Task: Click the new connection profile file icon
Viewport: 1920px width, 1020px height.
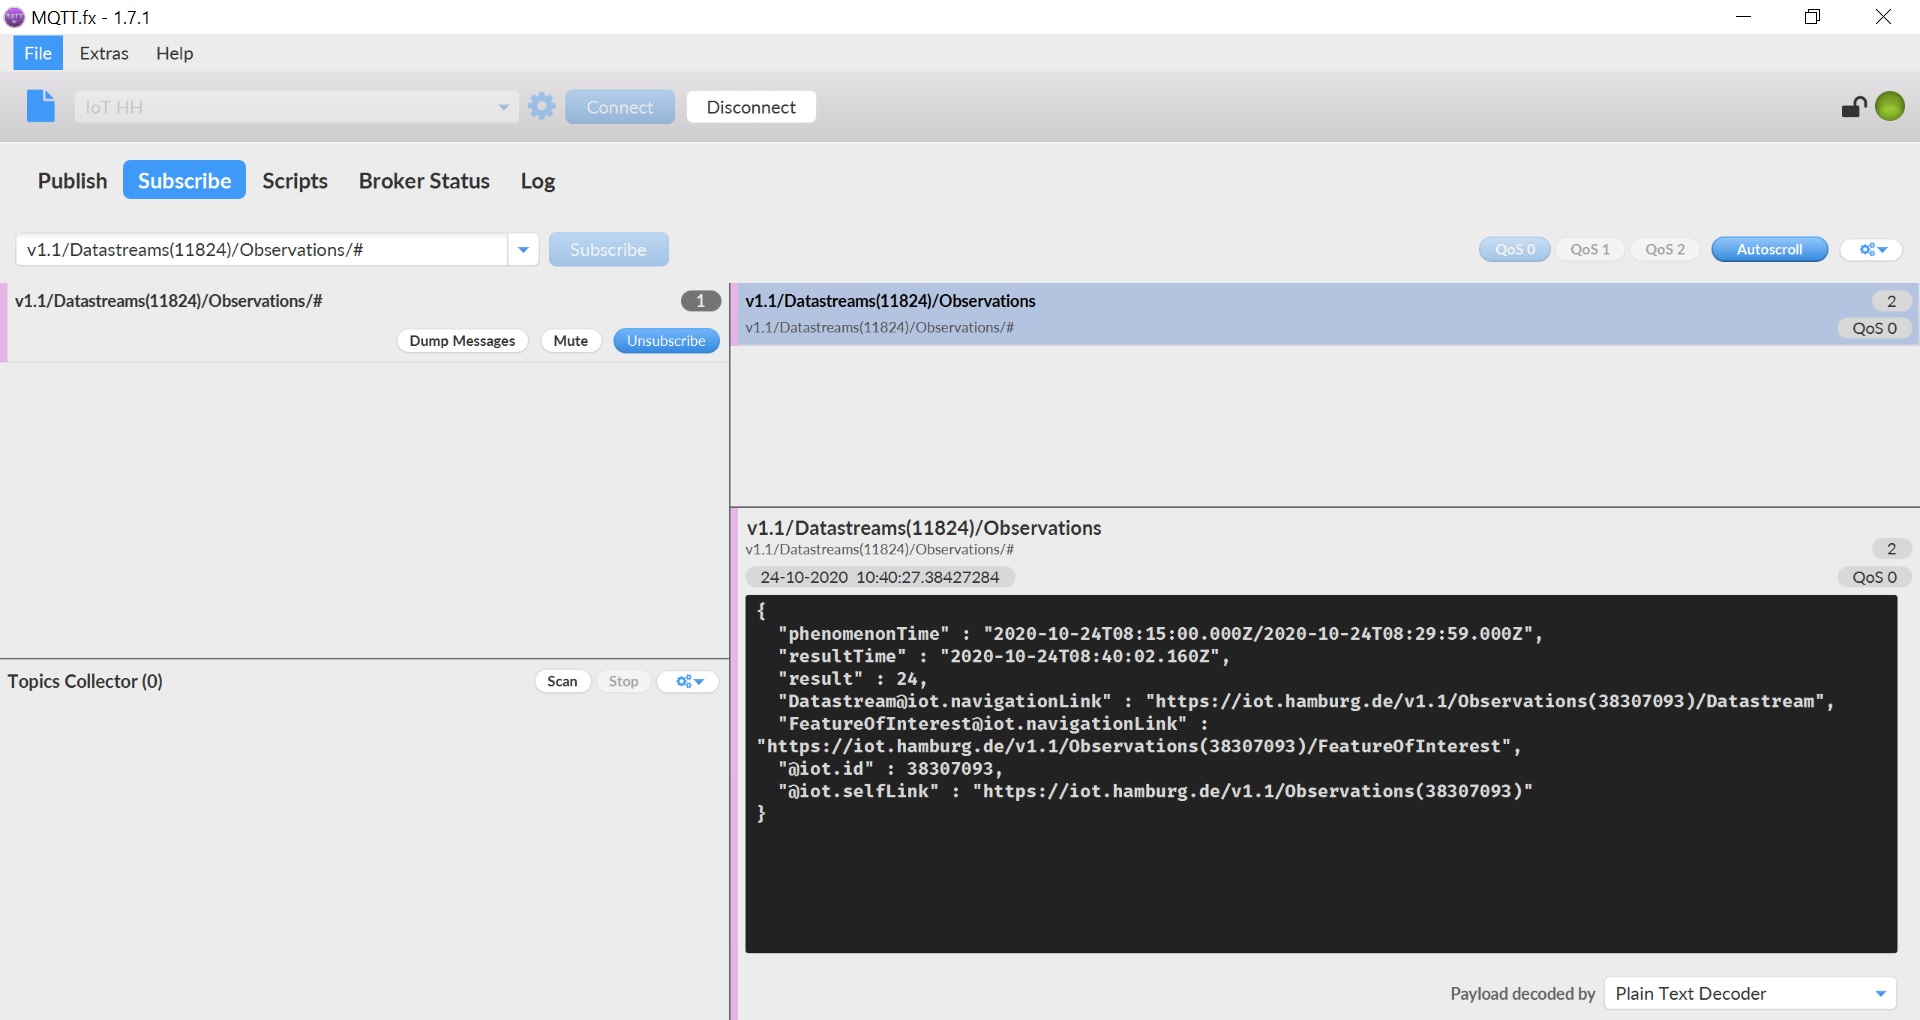Action: (41, 106)
